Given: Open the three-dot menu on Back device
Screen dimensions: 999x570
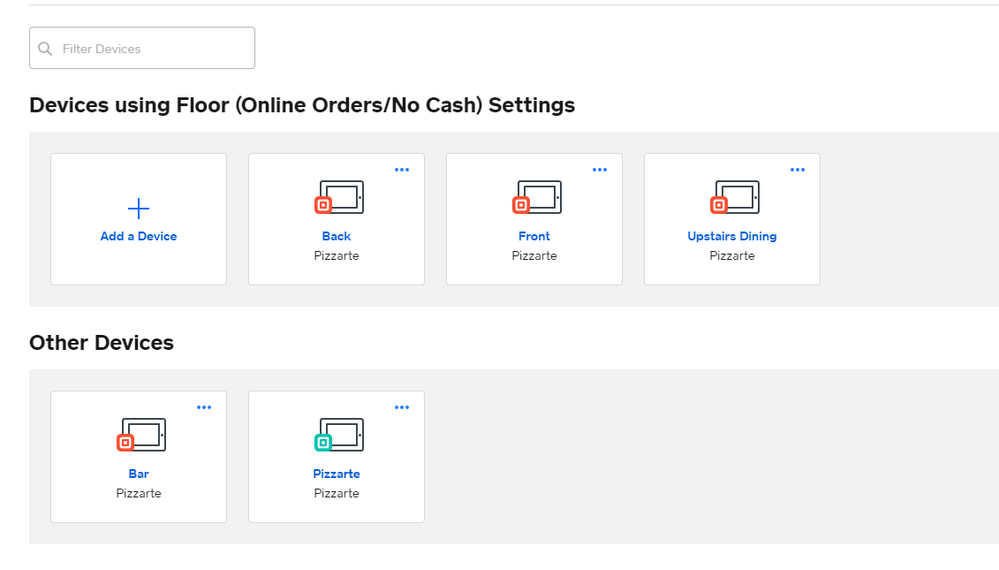Looking at the screenshot, I should tap(402, 170).
